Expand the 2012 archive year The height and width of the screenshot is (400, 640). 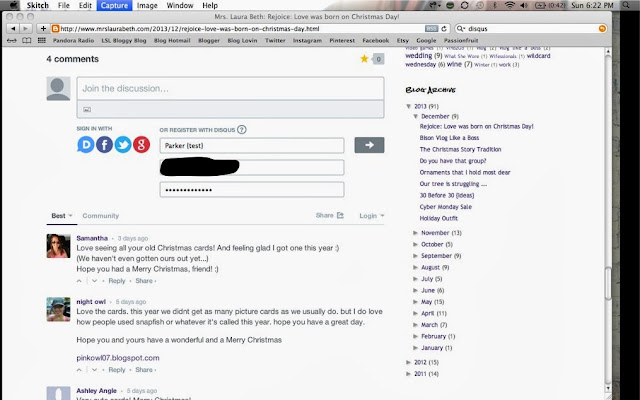409,362
